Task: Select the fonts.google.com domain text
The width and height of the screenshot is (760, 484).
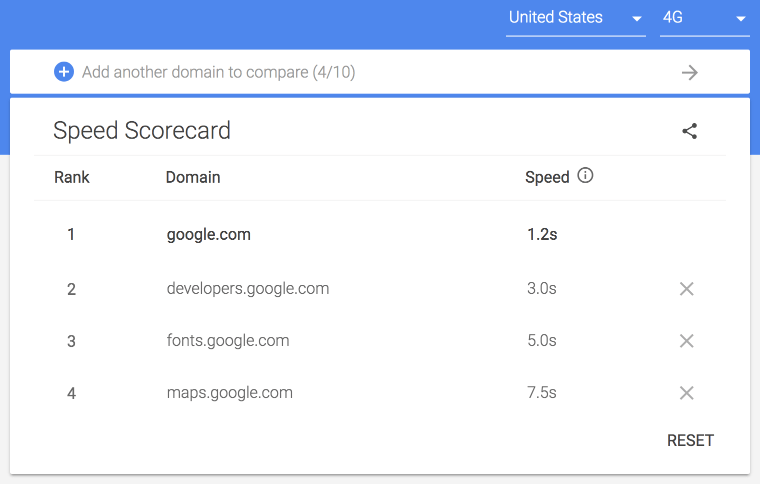Action: pos(228,341)
